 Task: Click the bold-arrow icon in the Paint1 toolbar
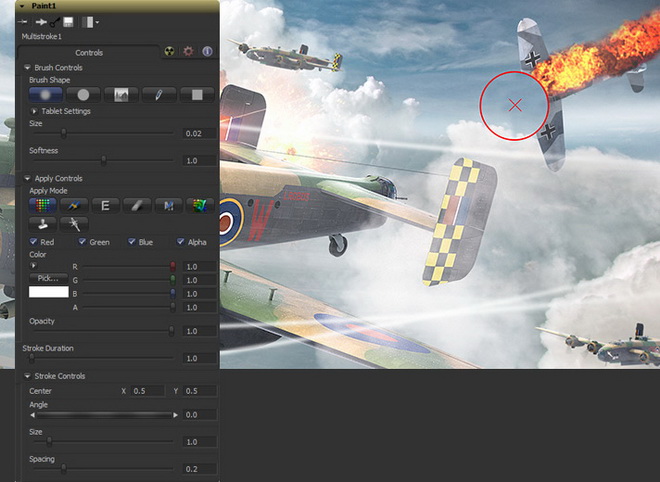41,22
